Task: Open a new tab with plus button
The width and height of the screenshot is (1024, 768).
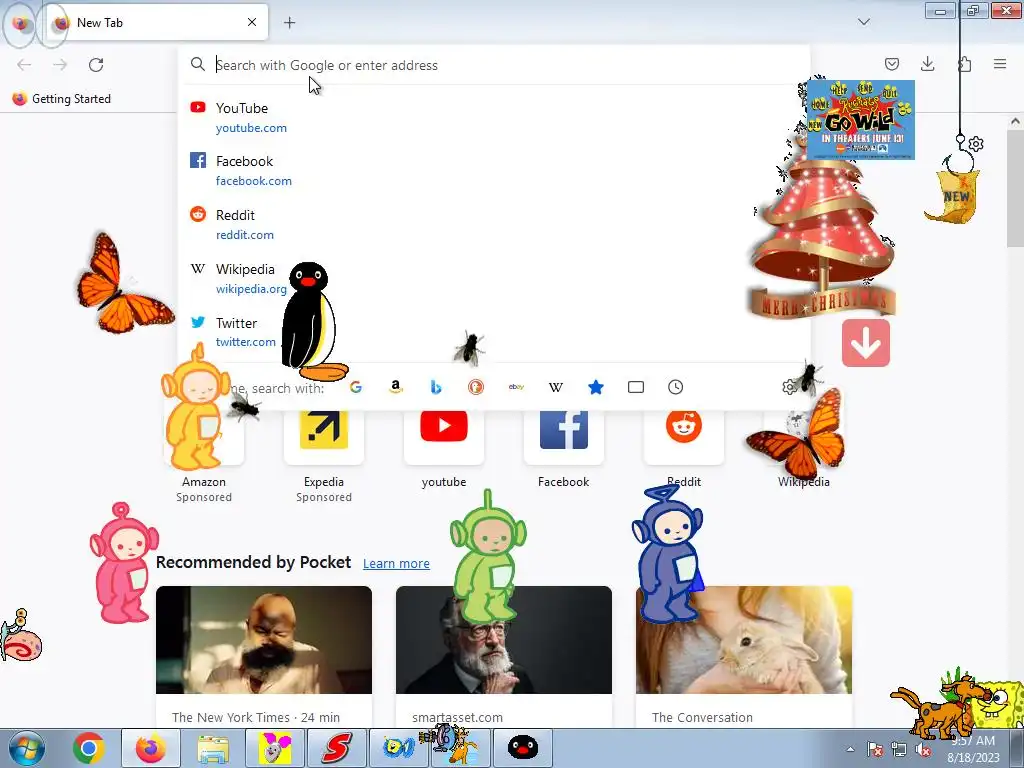Action: [x=290, y=22]
